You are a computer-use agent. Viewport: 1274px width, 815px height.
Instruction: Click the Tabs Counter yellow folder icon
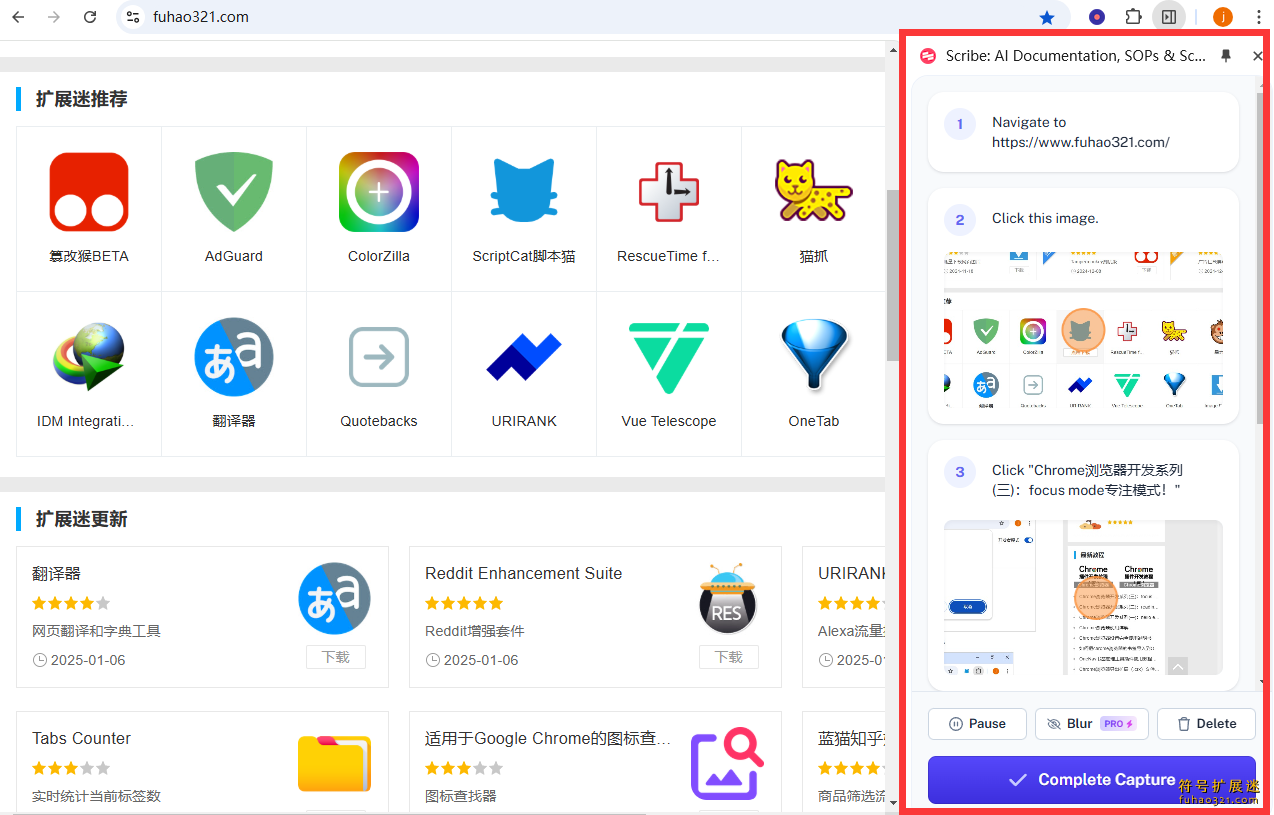[335, 764]
